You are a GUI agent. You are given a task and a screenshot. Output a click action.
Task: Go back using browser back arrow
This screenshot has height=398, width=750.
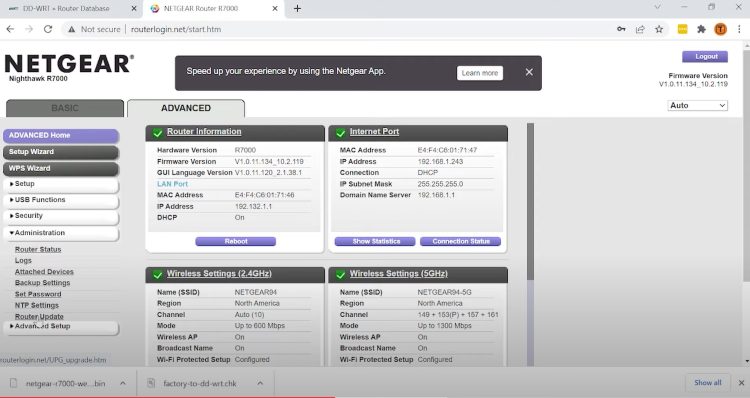(x=10, y=29)
